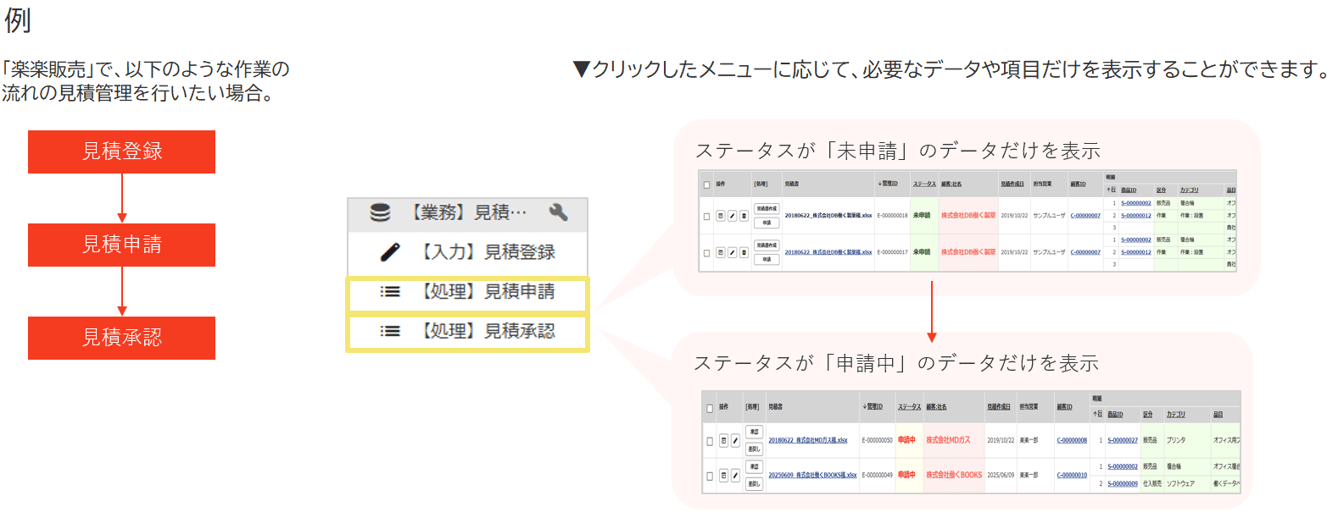Tick the checkbox for row E-000000017

click(707, 253)
